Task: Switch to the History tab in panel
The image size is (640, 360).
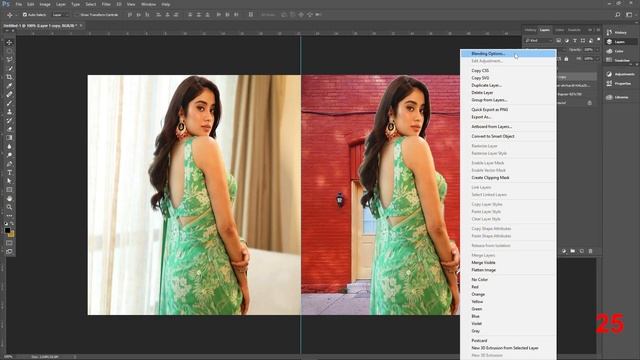Action: click(530, 30)
